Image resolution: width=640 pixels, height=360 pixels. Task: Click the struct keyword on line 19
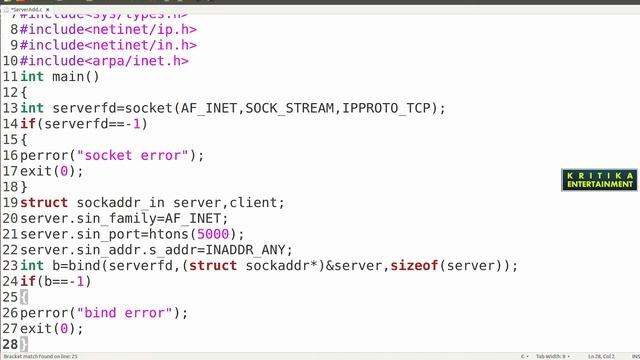click(x=44, y=202)
